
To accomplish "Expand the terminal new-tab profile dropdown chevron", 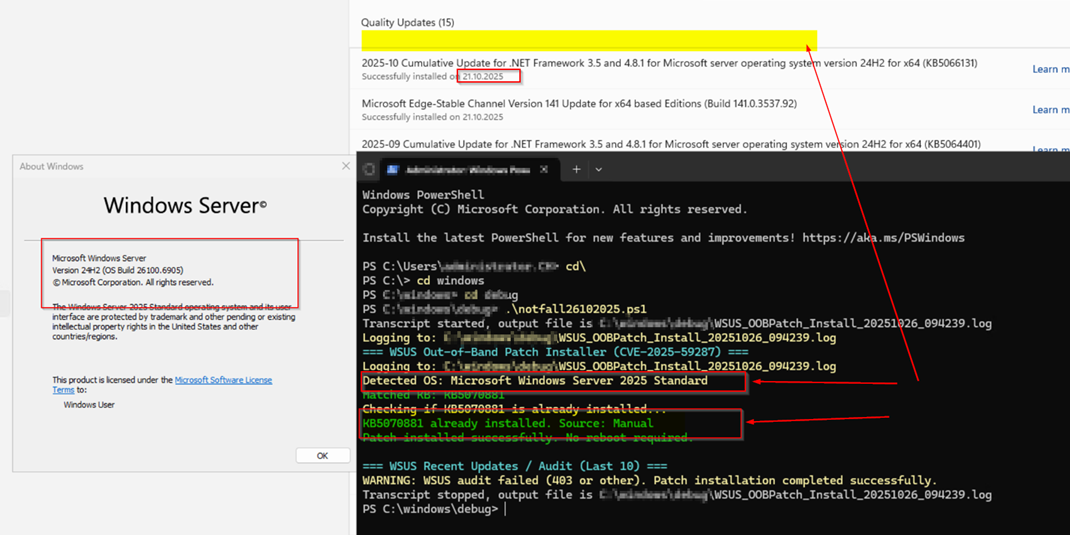I will coord(599,170).
